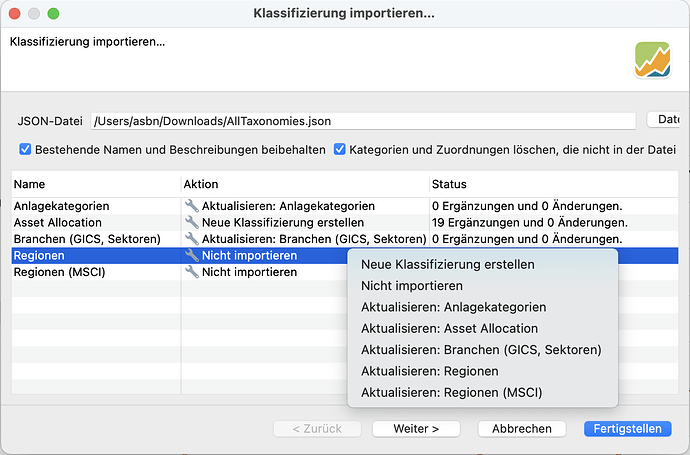This screenshot has height=455, width=690.
Task: Click wrench icon in selected Regionen row
Action: point(192,256)
